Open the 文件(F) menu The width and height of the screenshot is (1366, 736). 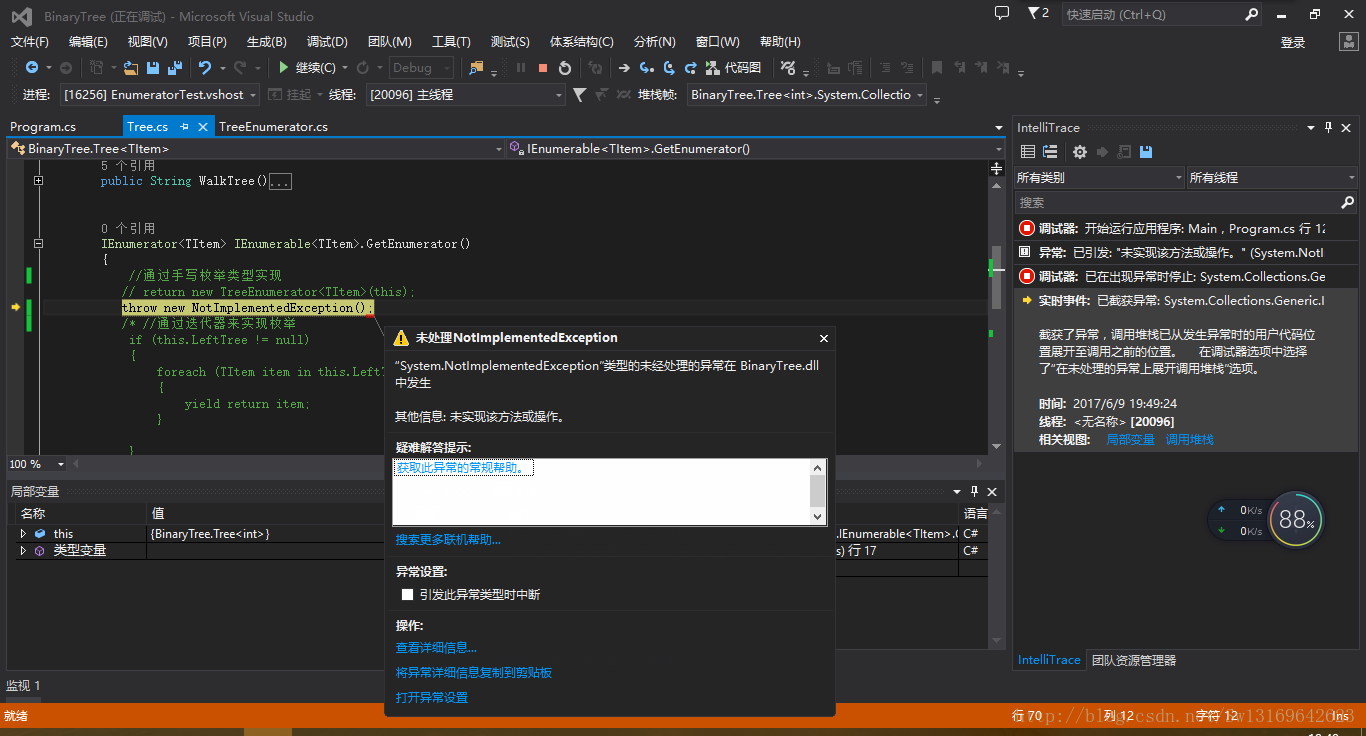click(30, 41)
